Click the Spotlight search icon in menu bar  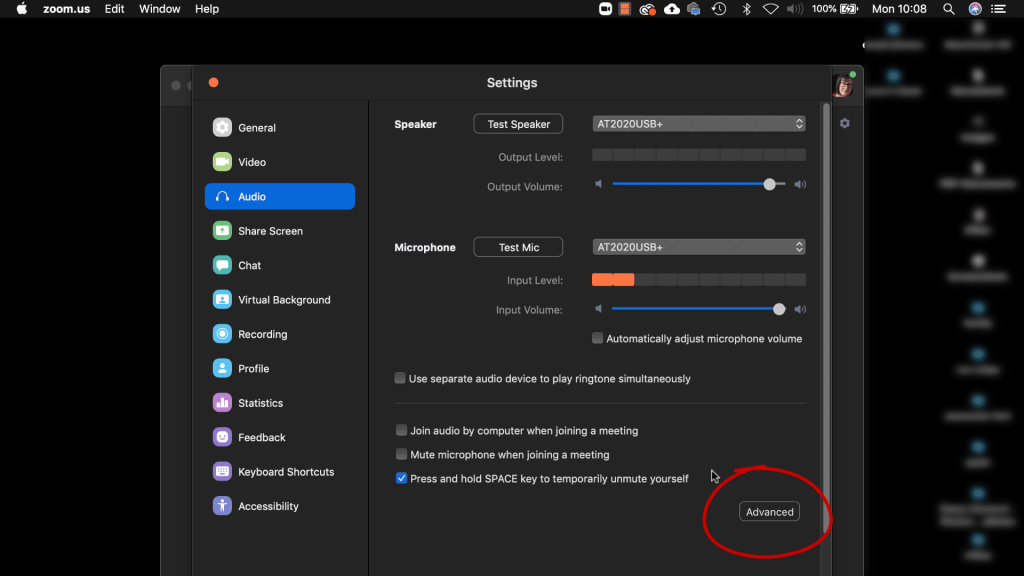coord(948,9)
